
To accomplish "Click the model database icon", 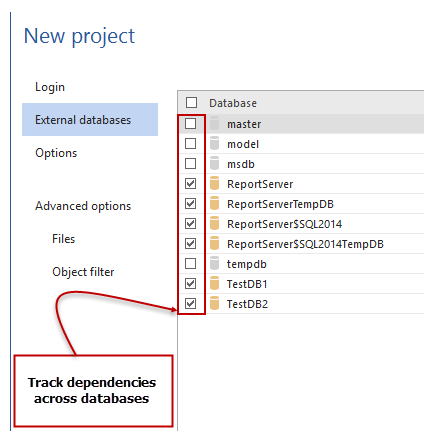I will coord(215,143).
